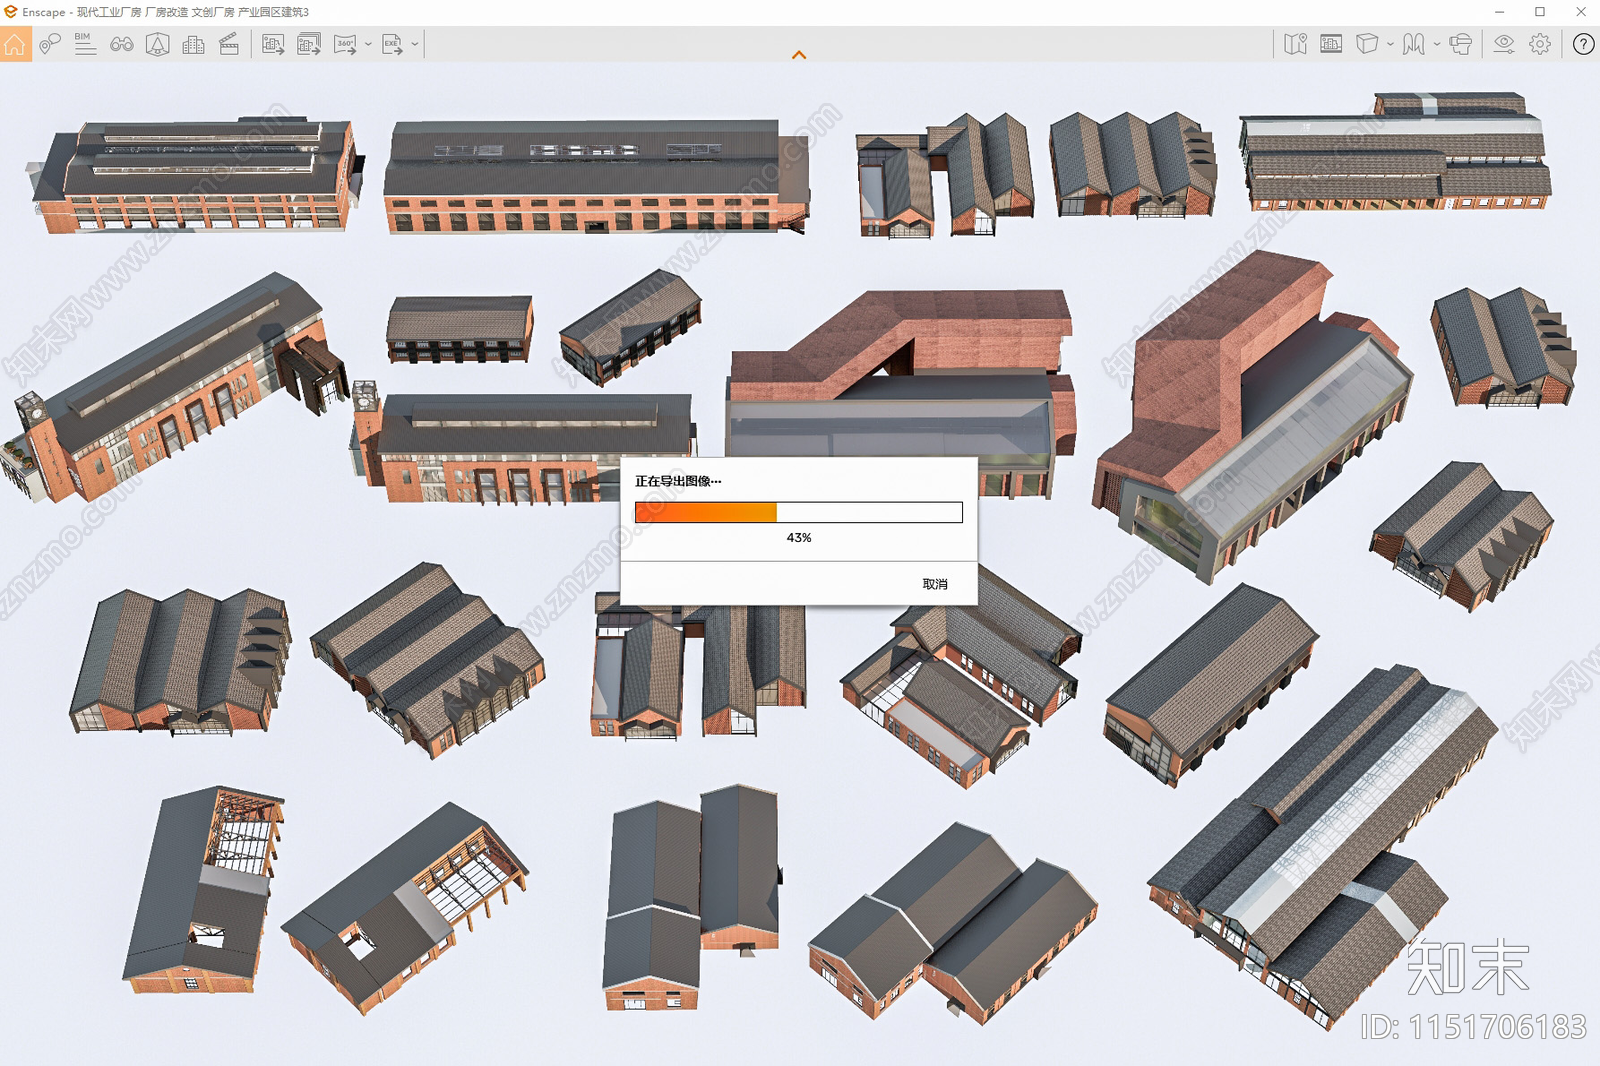Collapse the toolbar with orange chevron
The width and height of the screenshot is (1600, 1066).
799,55
